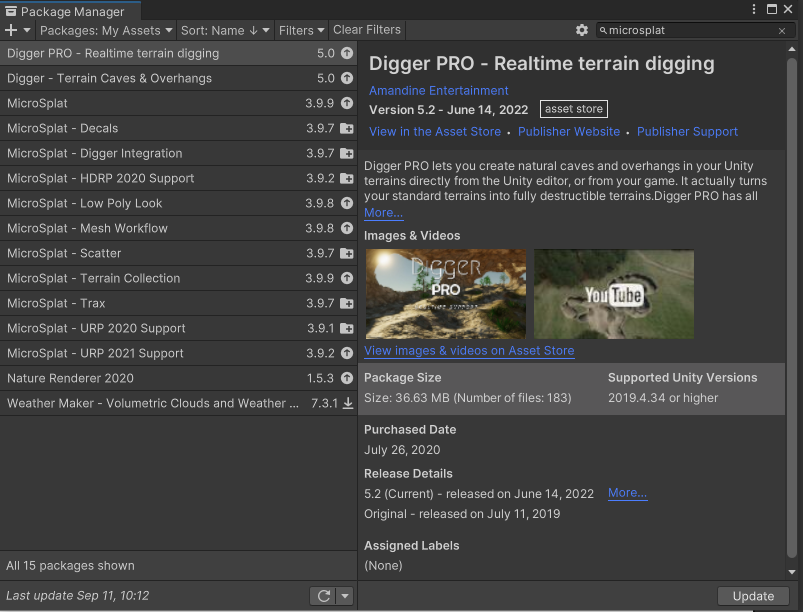Click update icon for MicroSplat - URP 2021 Support
This screenshot has height=612, width=803.
347,353
